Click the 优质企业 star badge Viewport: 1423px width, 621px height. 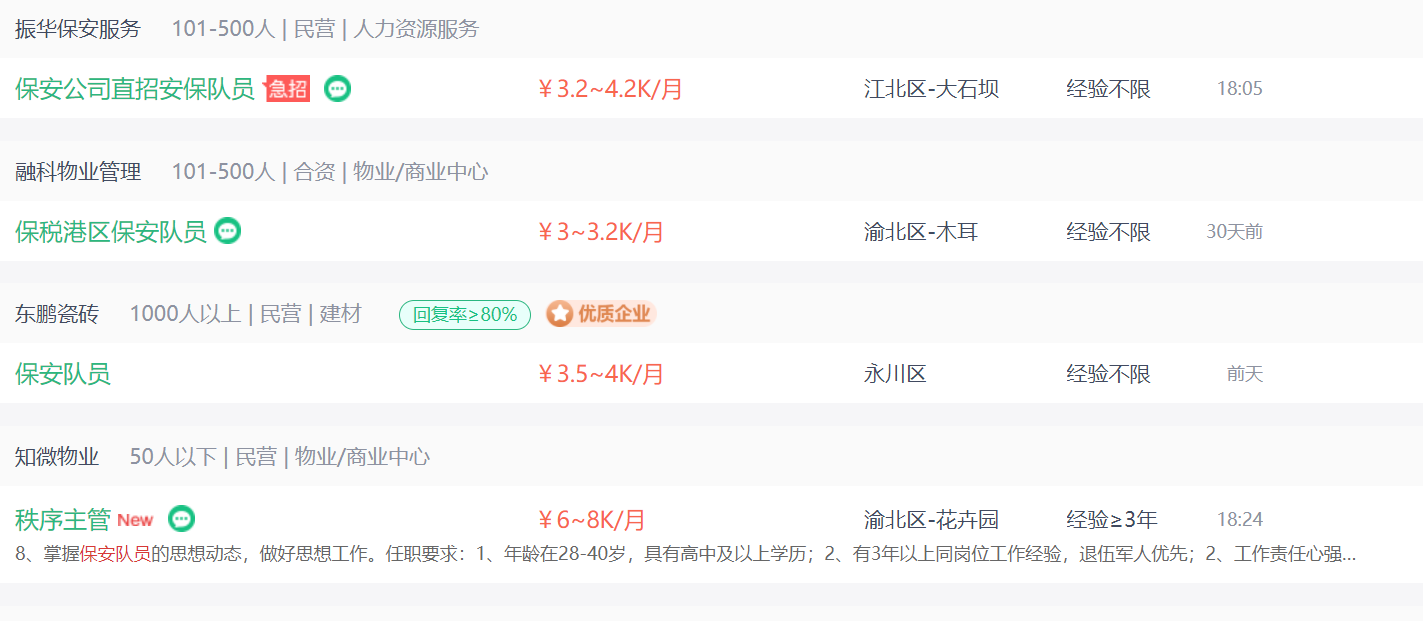600,314
